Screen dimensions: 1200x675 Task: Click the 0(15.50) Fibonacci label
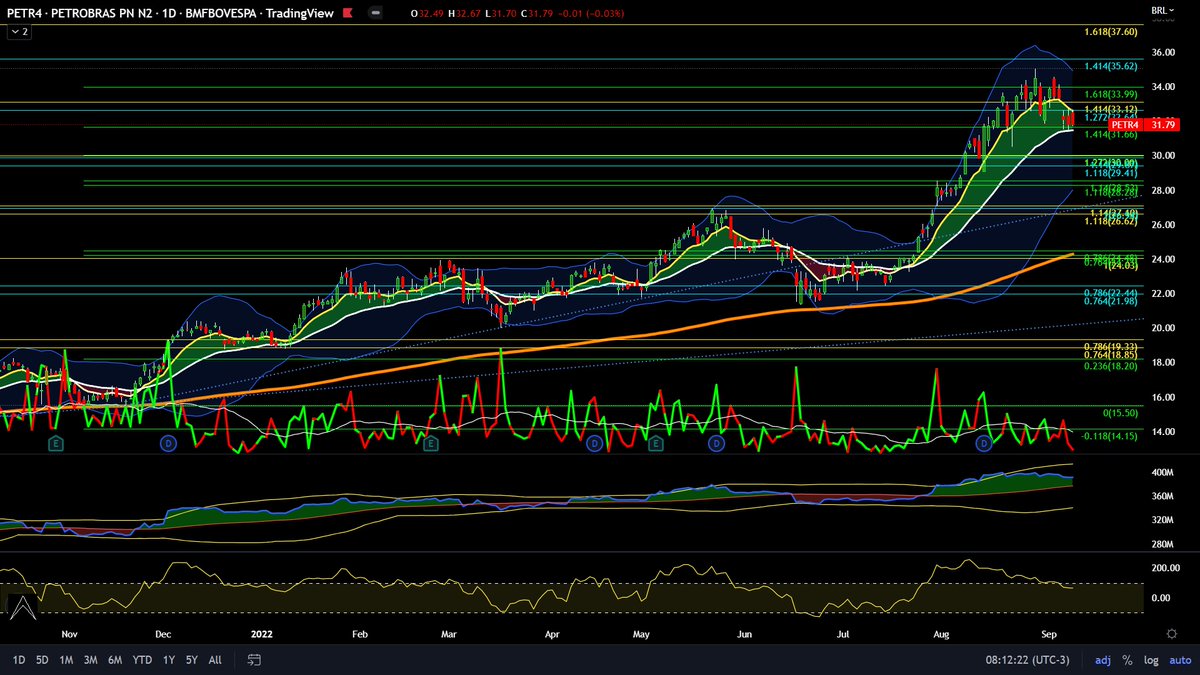[1121, 412]
